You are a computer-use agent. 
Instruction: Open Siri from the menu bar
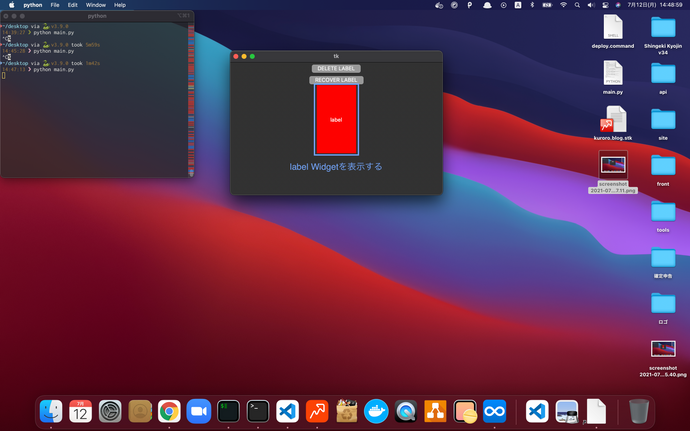[x=618, y=5]
